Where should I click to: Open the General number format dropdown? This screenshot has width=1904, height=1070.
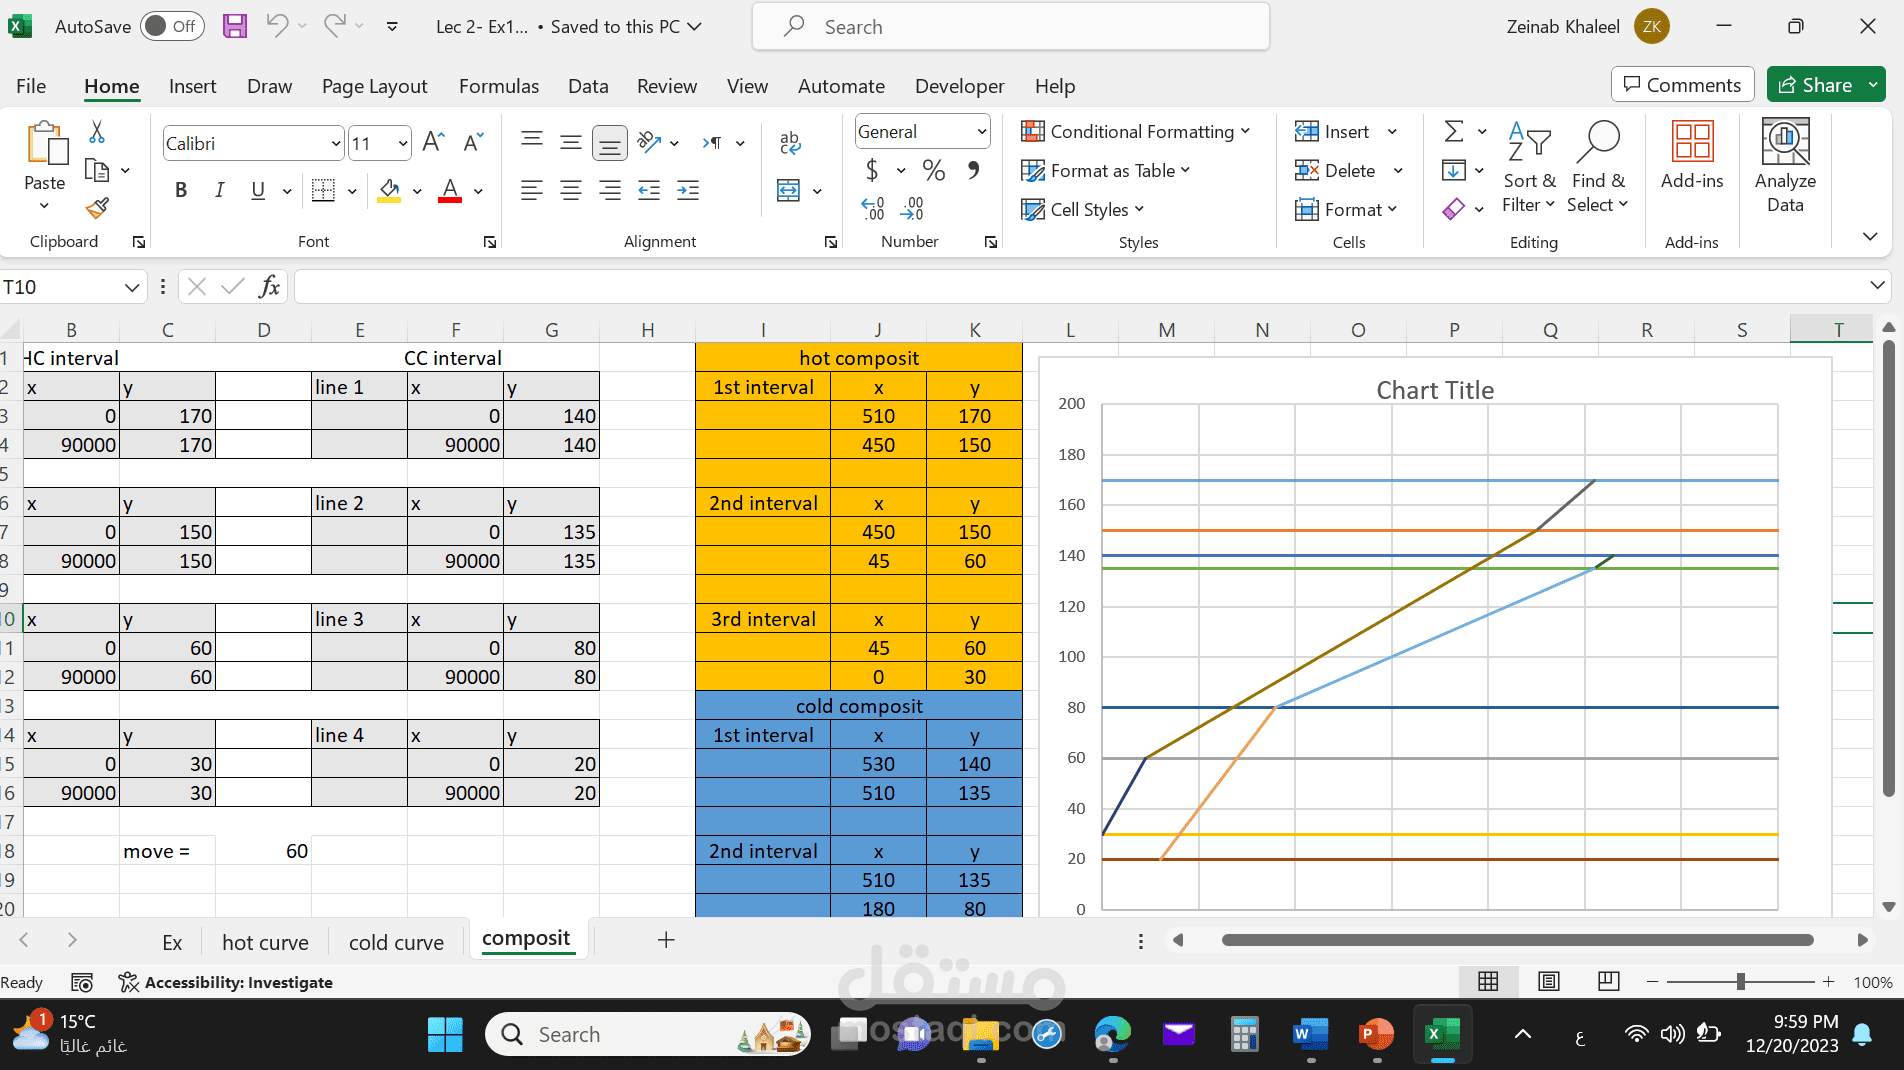(x=982, y=131)
